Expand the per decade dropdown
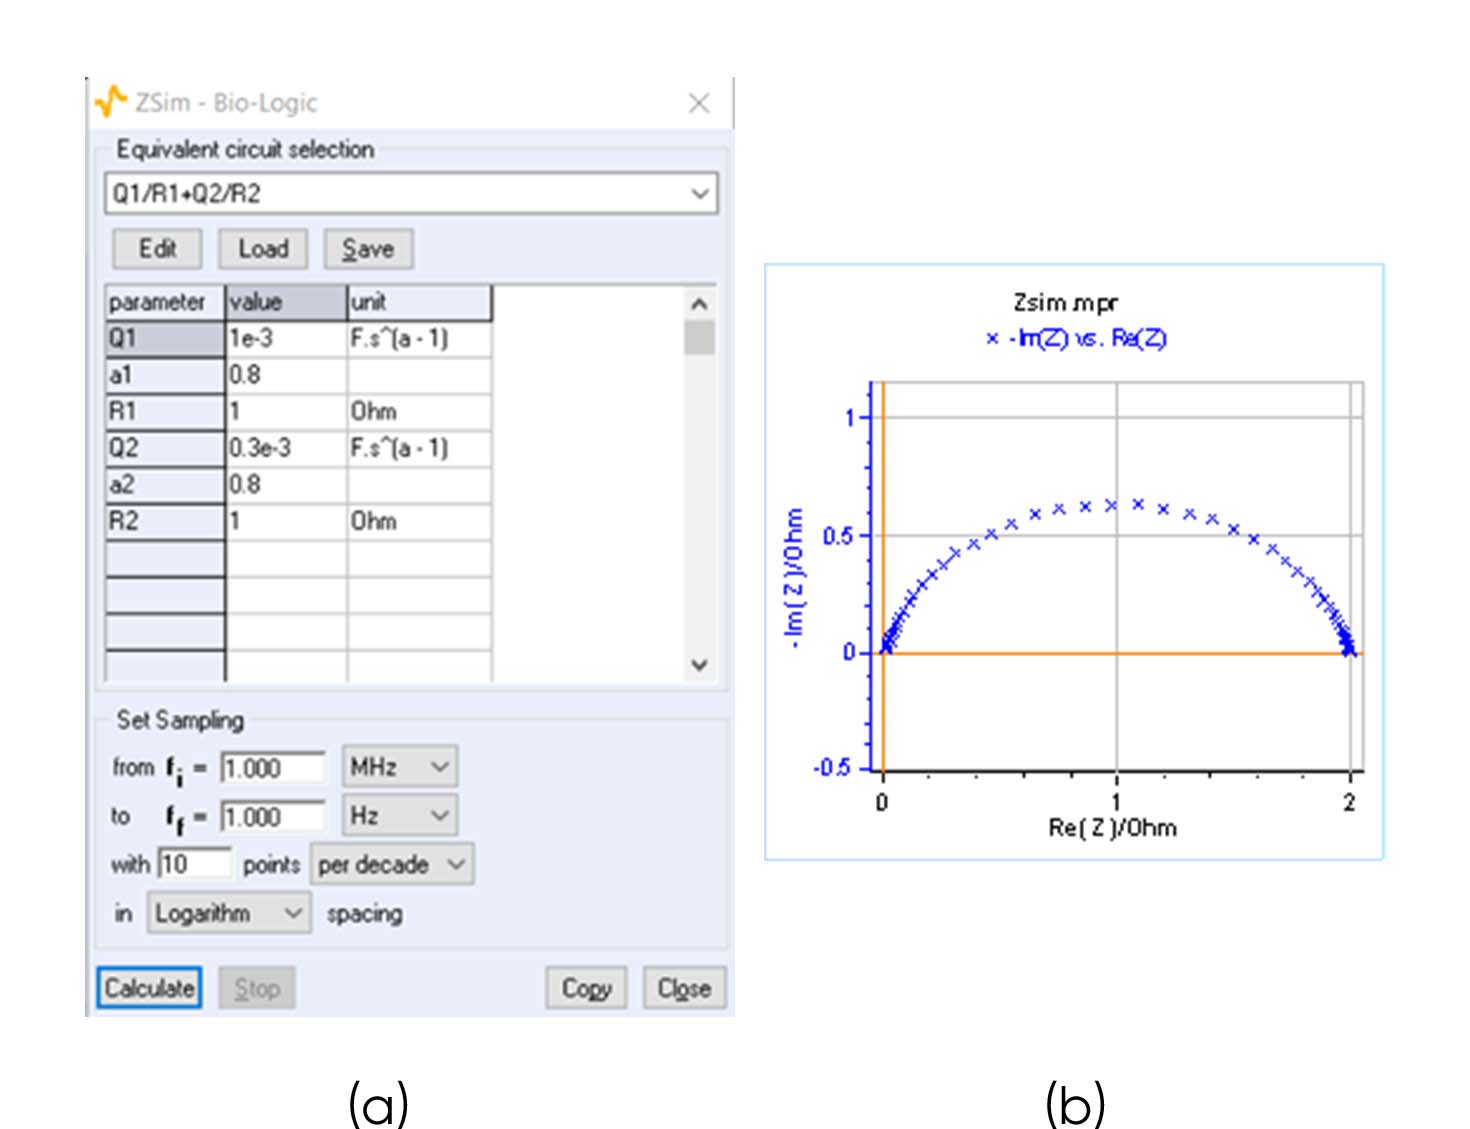Image resolution: width=1470 pixels, height=1129 pixels. [392, 865]
